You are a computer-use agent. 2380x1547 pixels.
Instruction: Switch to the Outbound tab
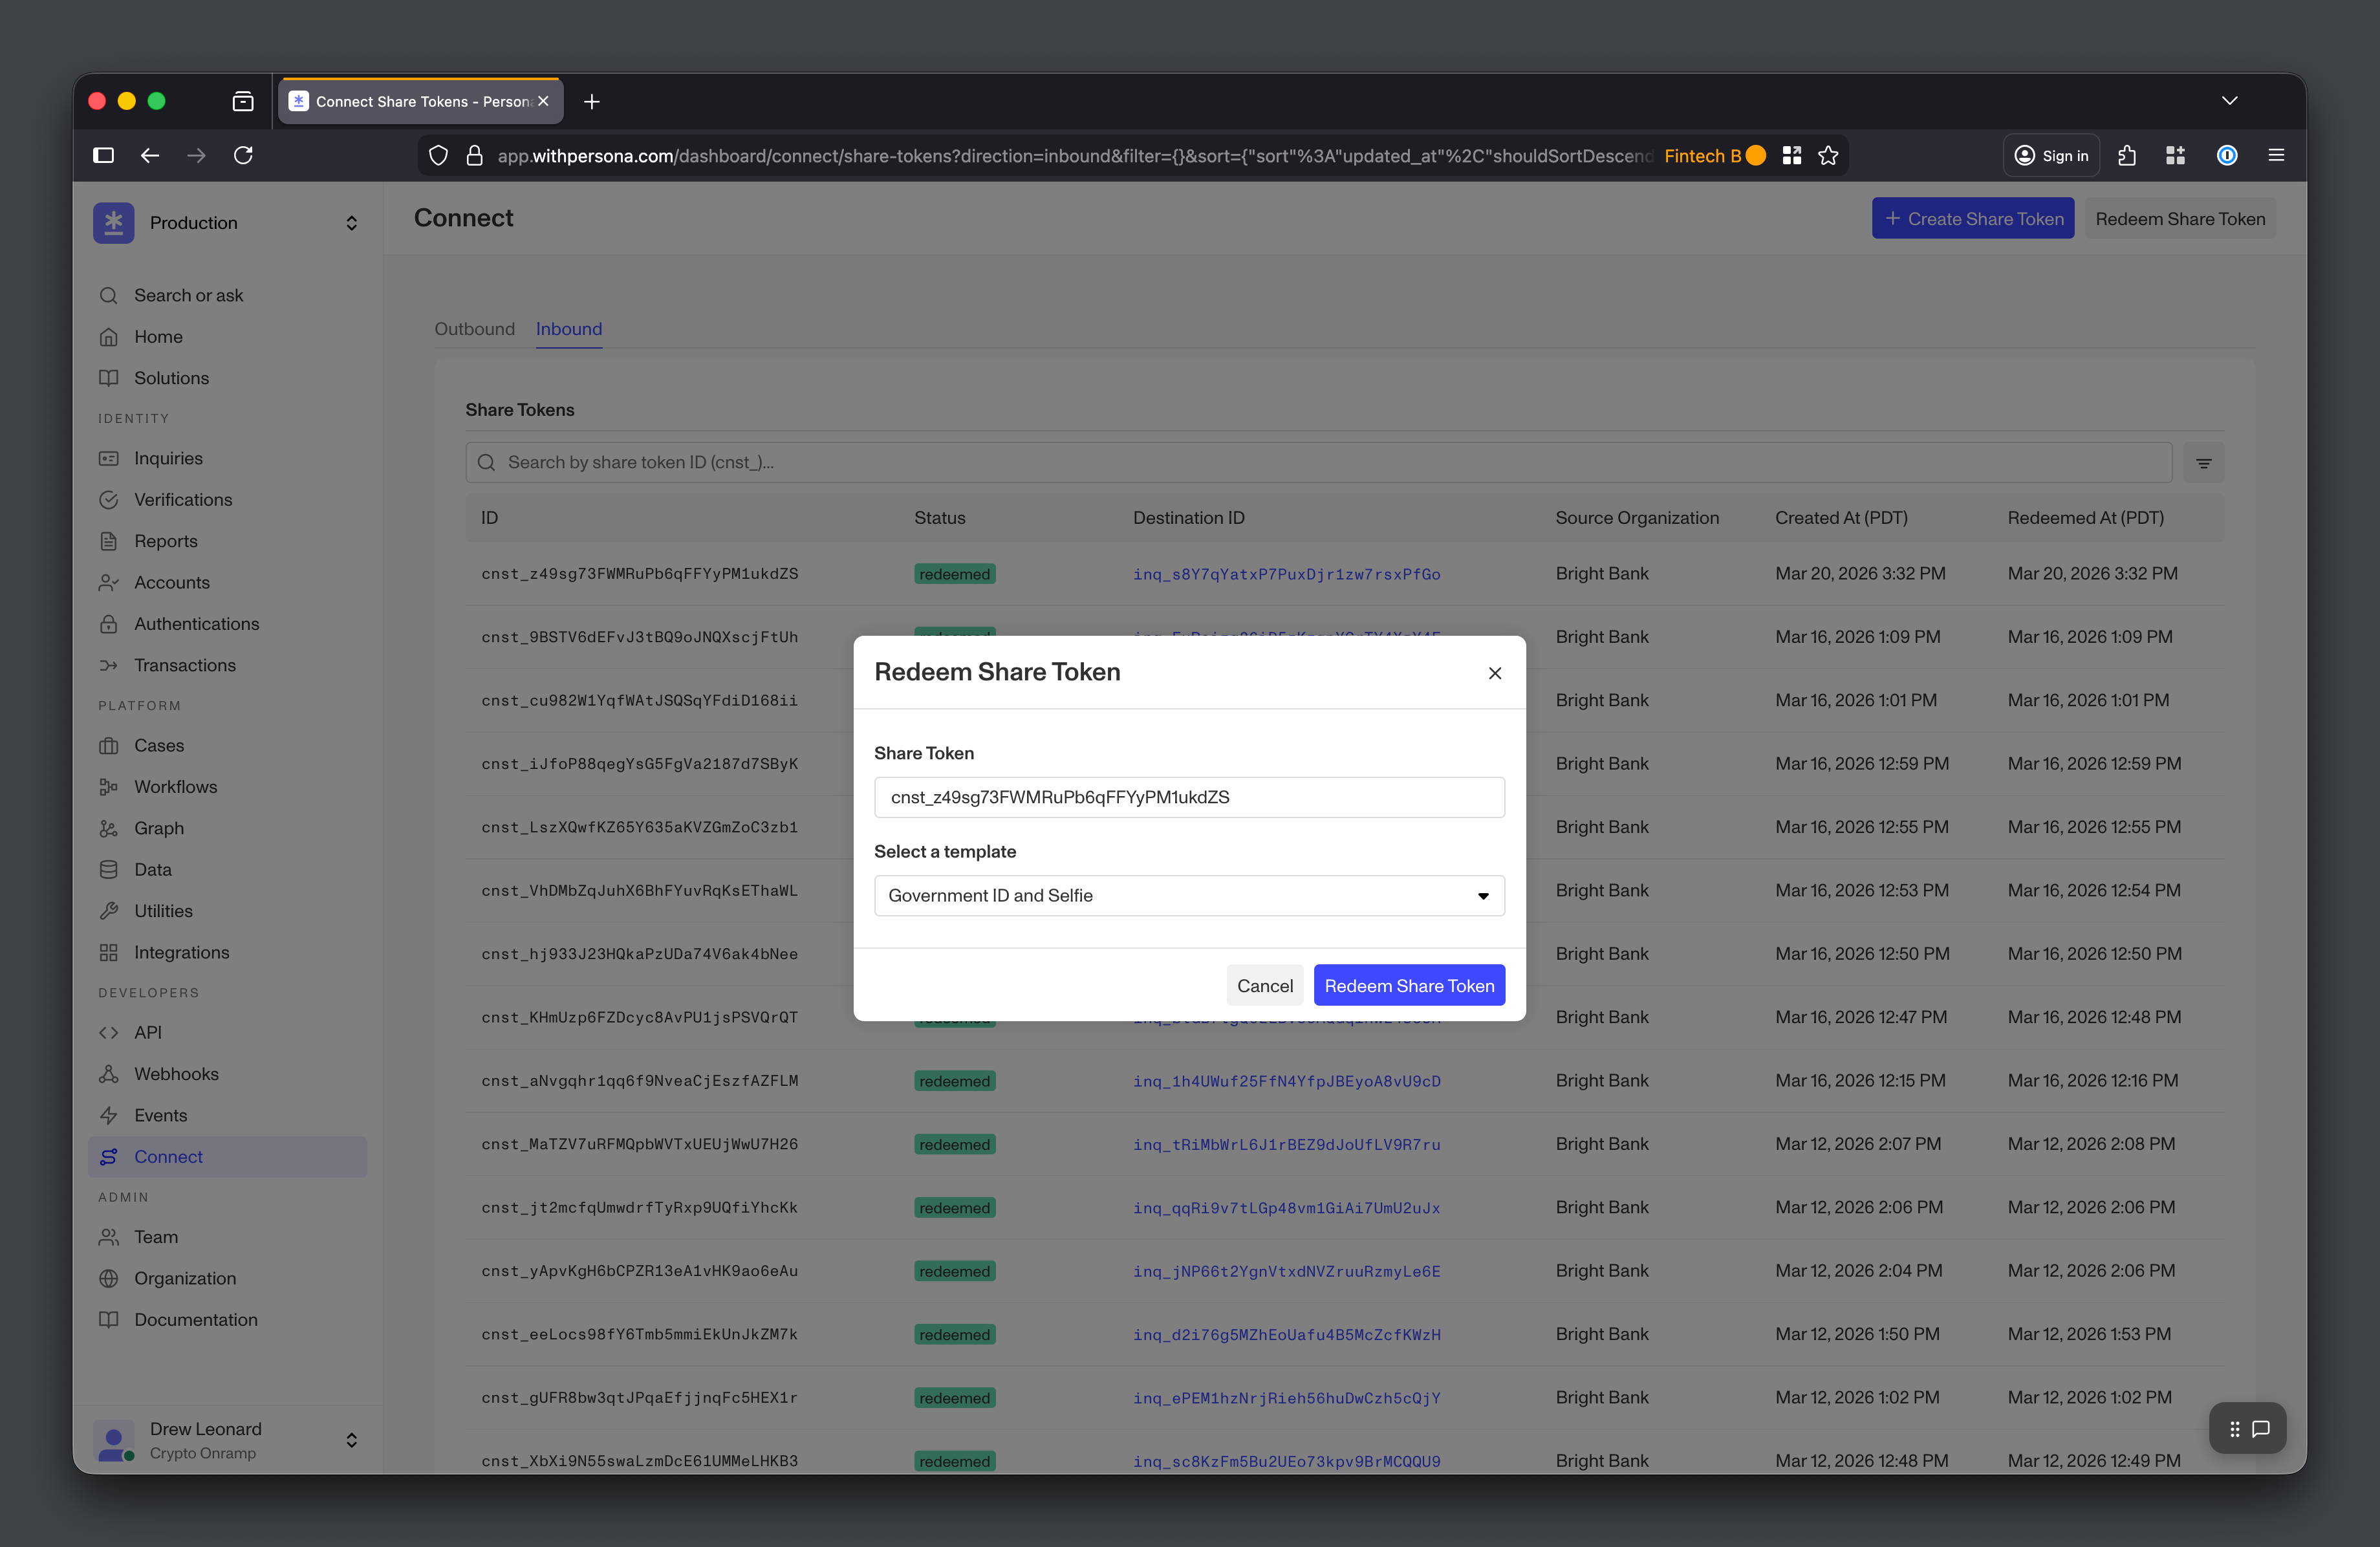474,329
